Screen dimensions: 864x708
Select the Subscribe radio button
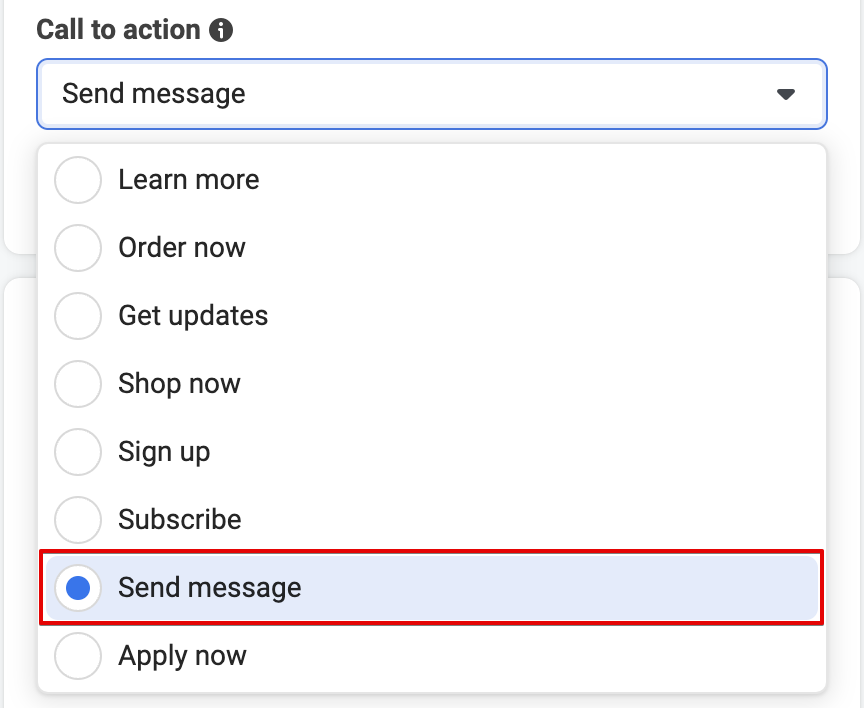pos(78,520)
